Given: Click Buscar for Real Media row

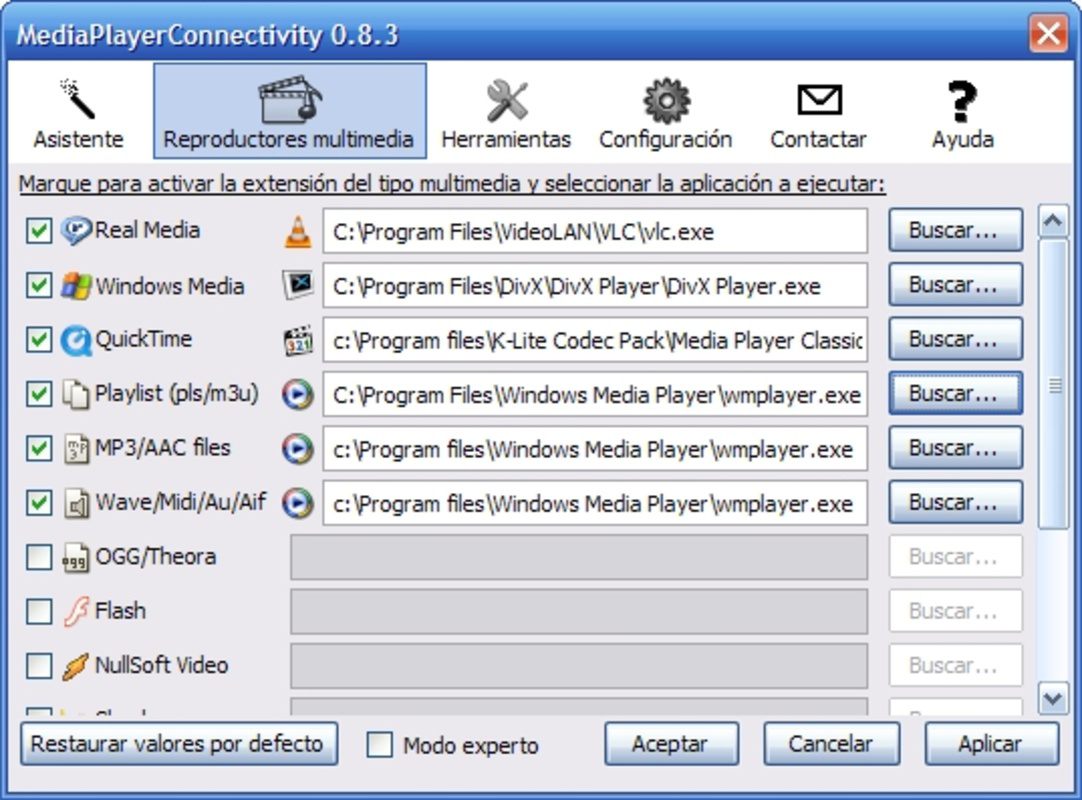Looking at the screenshot, I should (956, 230).
